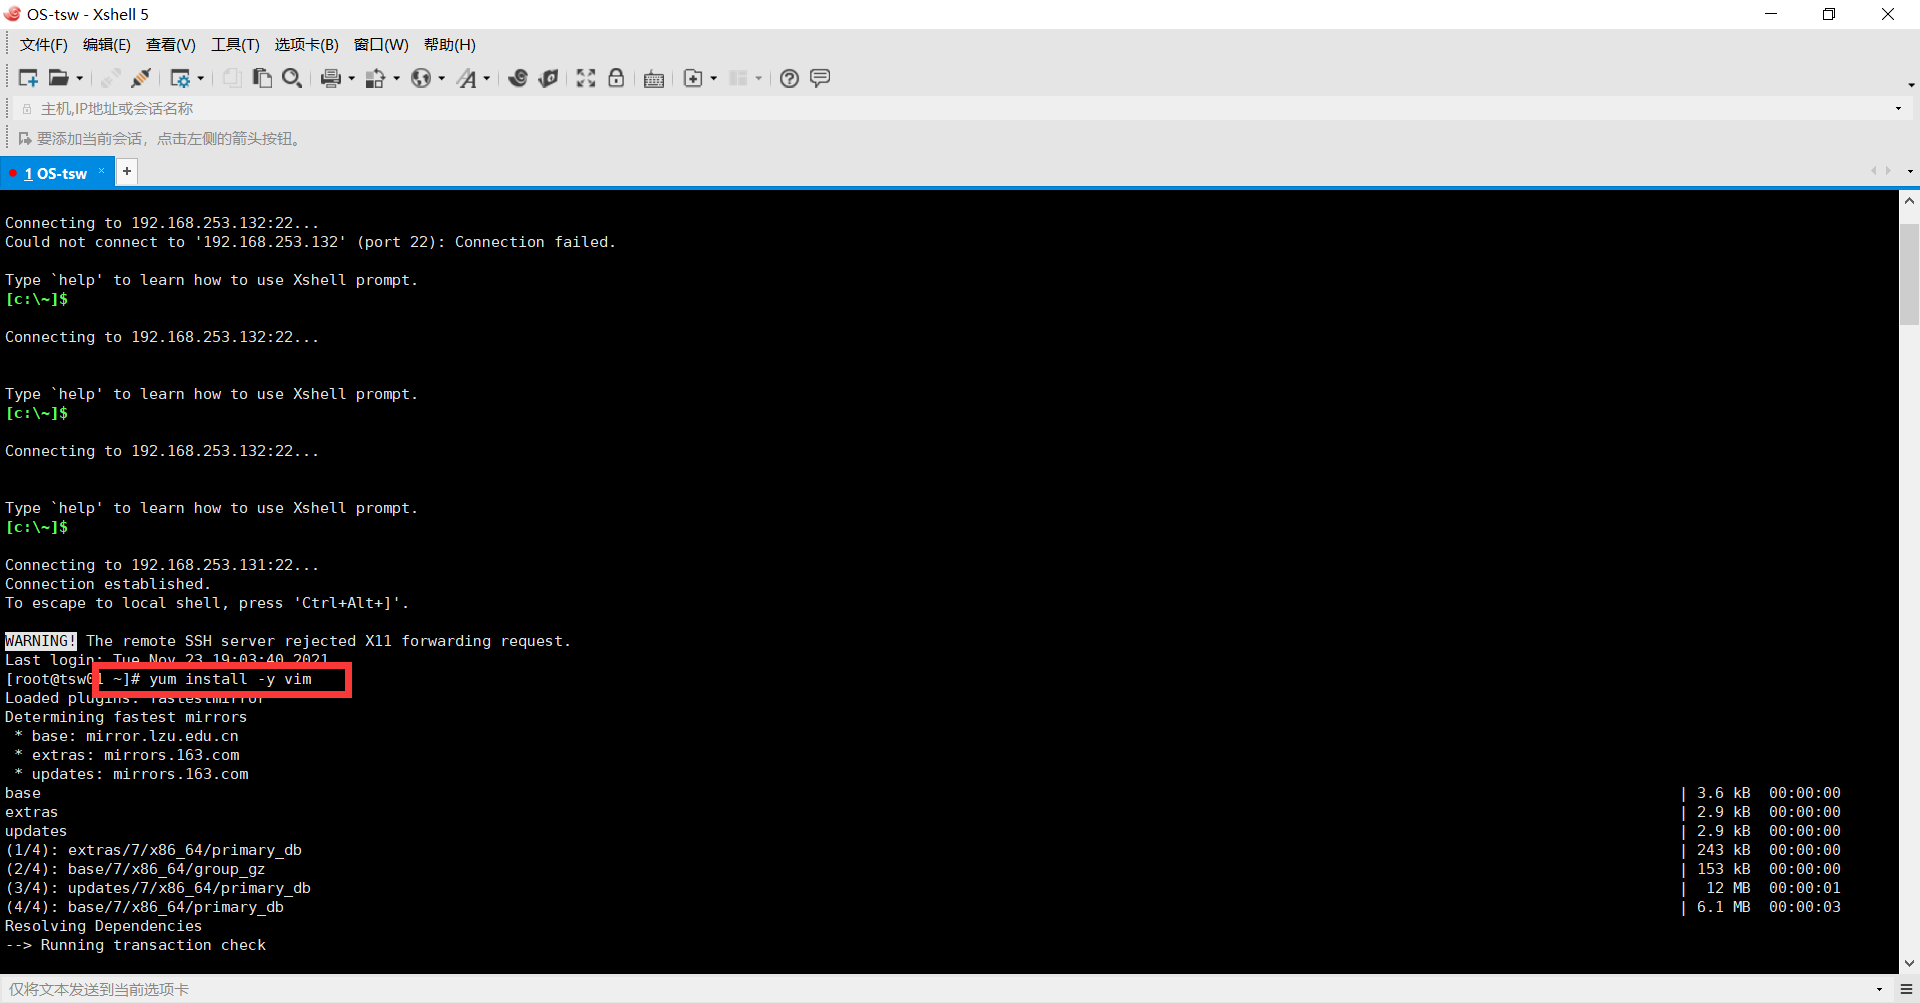Screen dimensions: 1920x1003
Task: Click the greyed layout panes icon
Action: pos(738,78)
